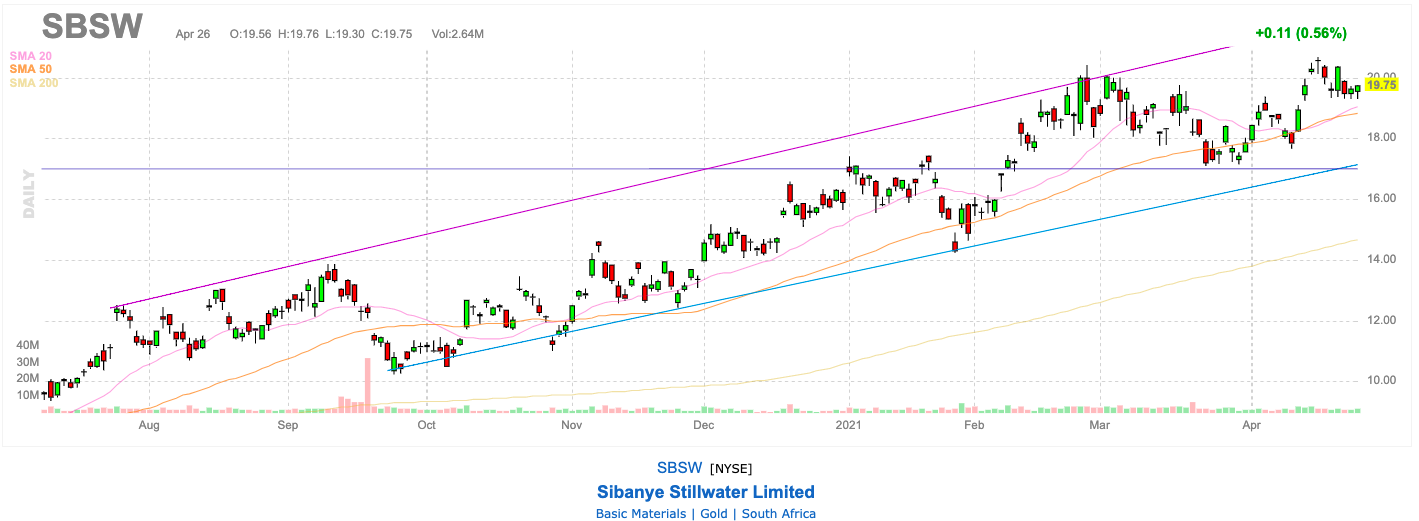Click the SMA 20 legend label
The image size is (1419, 521).
tap(30, 56)
